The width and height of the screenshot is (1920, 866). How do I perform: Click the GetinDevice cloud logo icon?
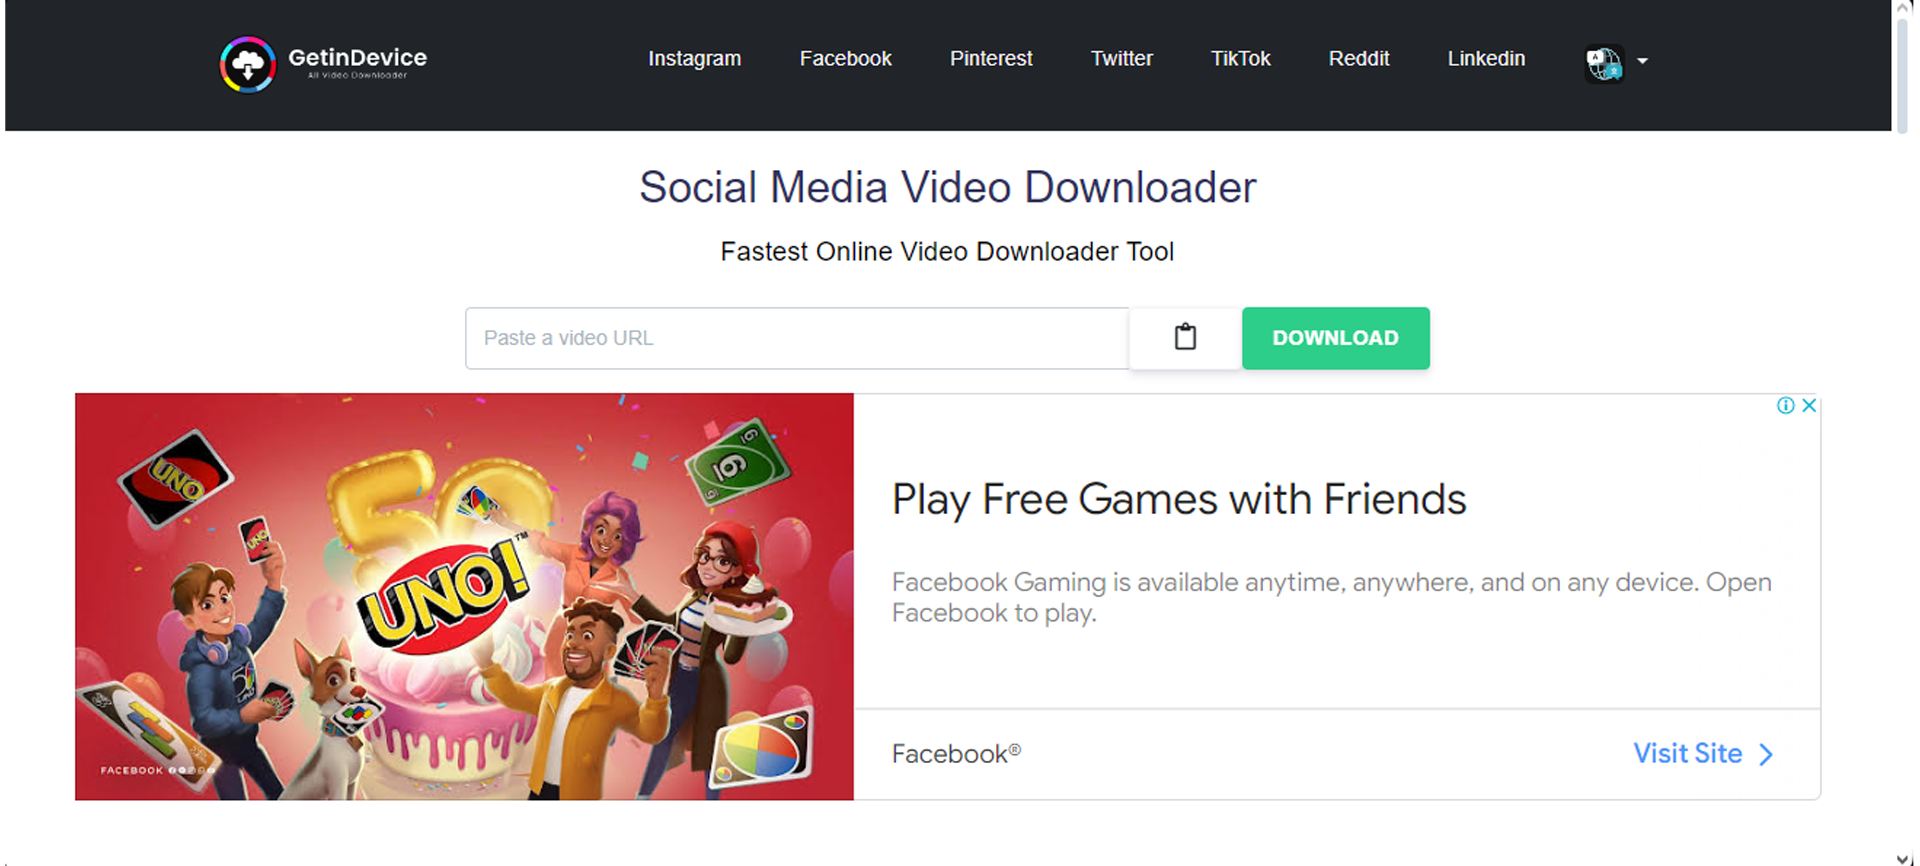tap(247, 64)
